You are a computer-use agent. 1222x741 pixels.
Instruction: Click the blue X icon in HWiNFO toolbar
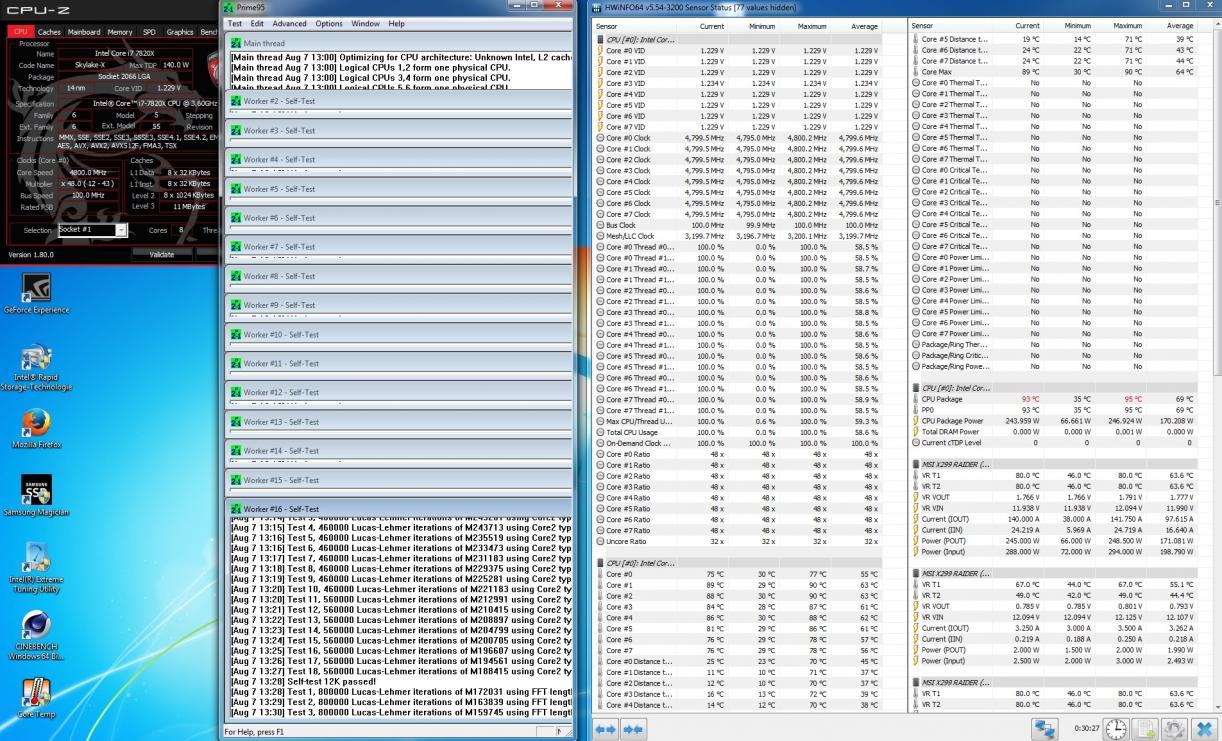[1204, 729]
